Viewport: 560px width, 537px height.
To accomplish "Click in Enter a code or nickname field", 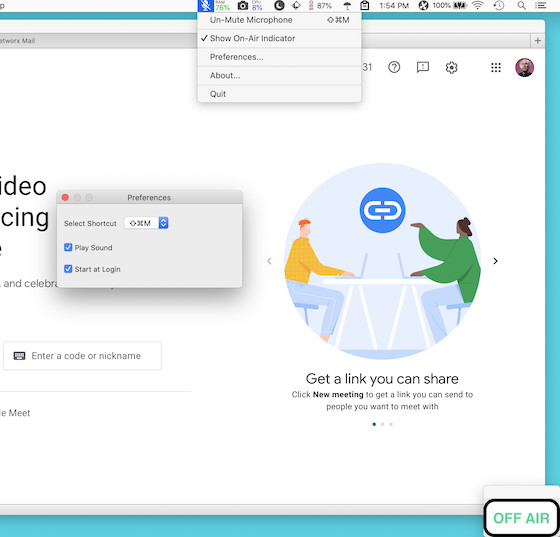I will (x=82, y=356).
